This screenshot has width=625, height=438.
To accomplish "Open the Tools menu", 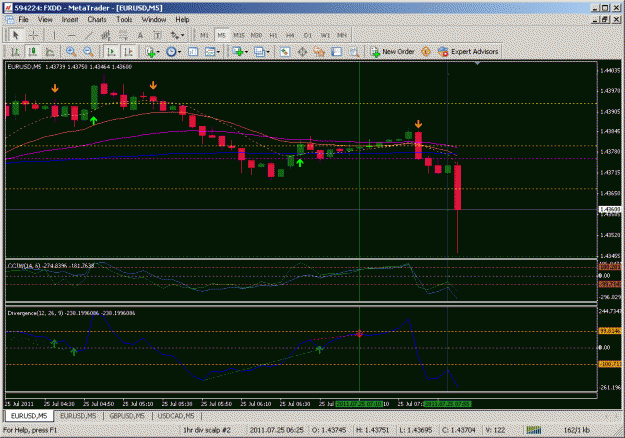I will point(124,20).
